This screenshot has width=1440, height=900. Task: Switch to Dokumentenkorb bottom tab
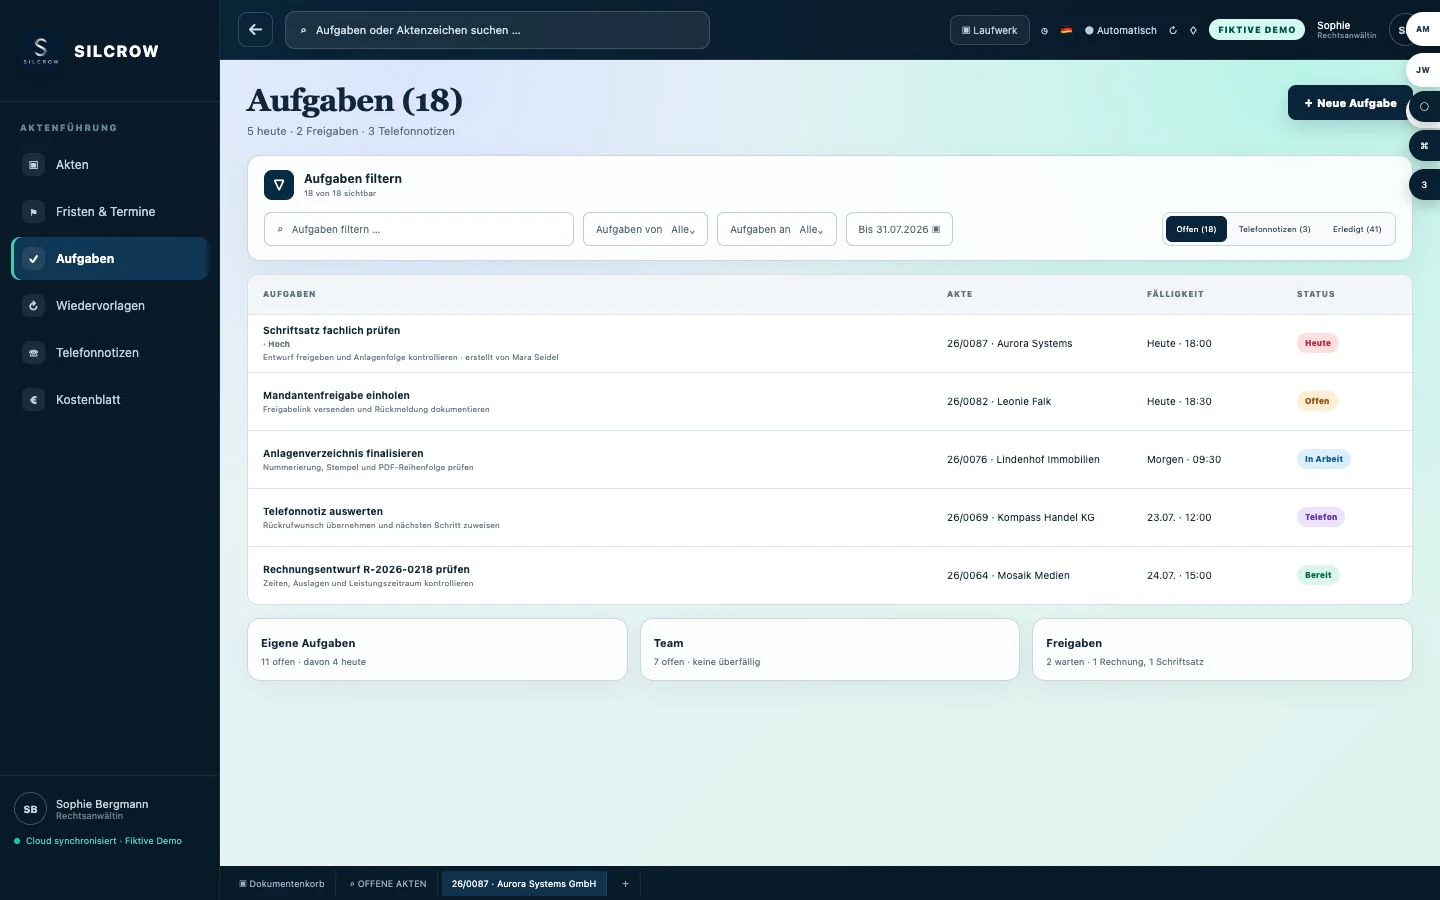click(x=281, y=884)
